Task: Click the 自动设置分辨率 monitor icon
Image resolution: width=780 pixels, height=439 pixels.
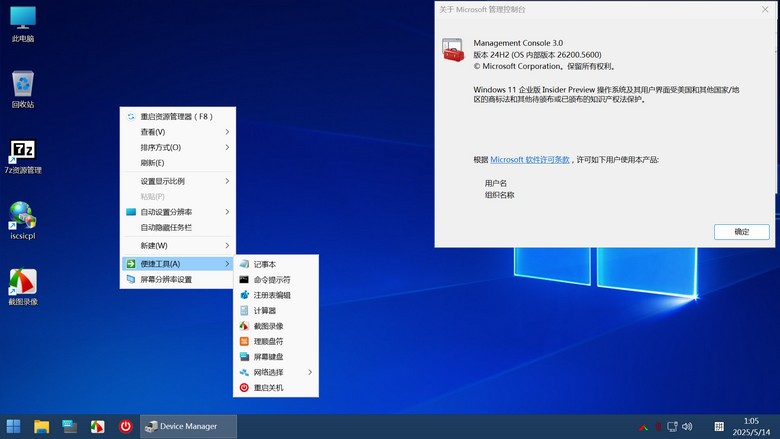Action: (131, 212)
